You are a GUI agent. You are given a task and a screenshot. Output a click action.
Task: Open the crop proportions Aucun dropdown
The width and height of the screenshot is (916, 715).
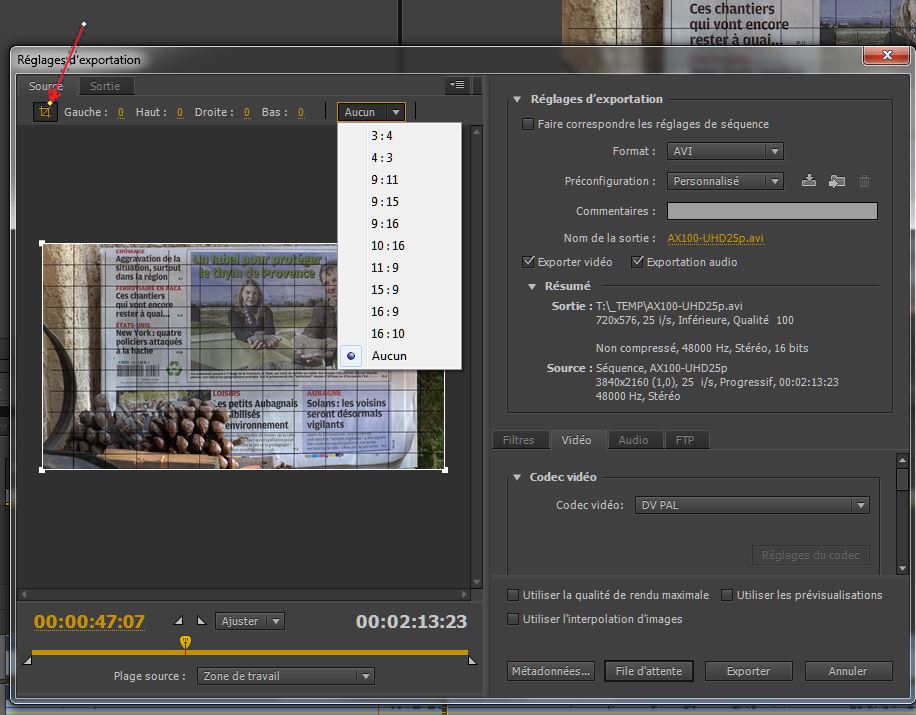(371, 112)
